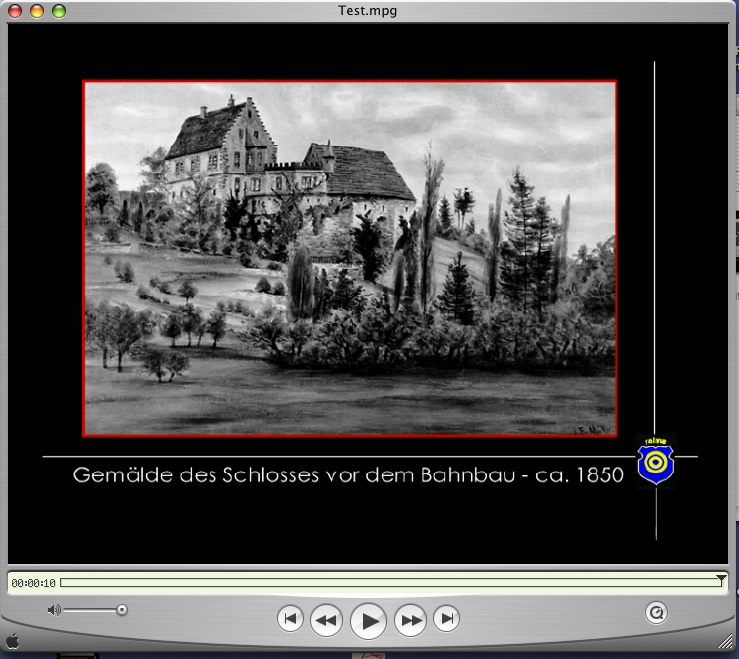Jump to the start of the movie

click(x=289, y=619)
